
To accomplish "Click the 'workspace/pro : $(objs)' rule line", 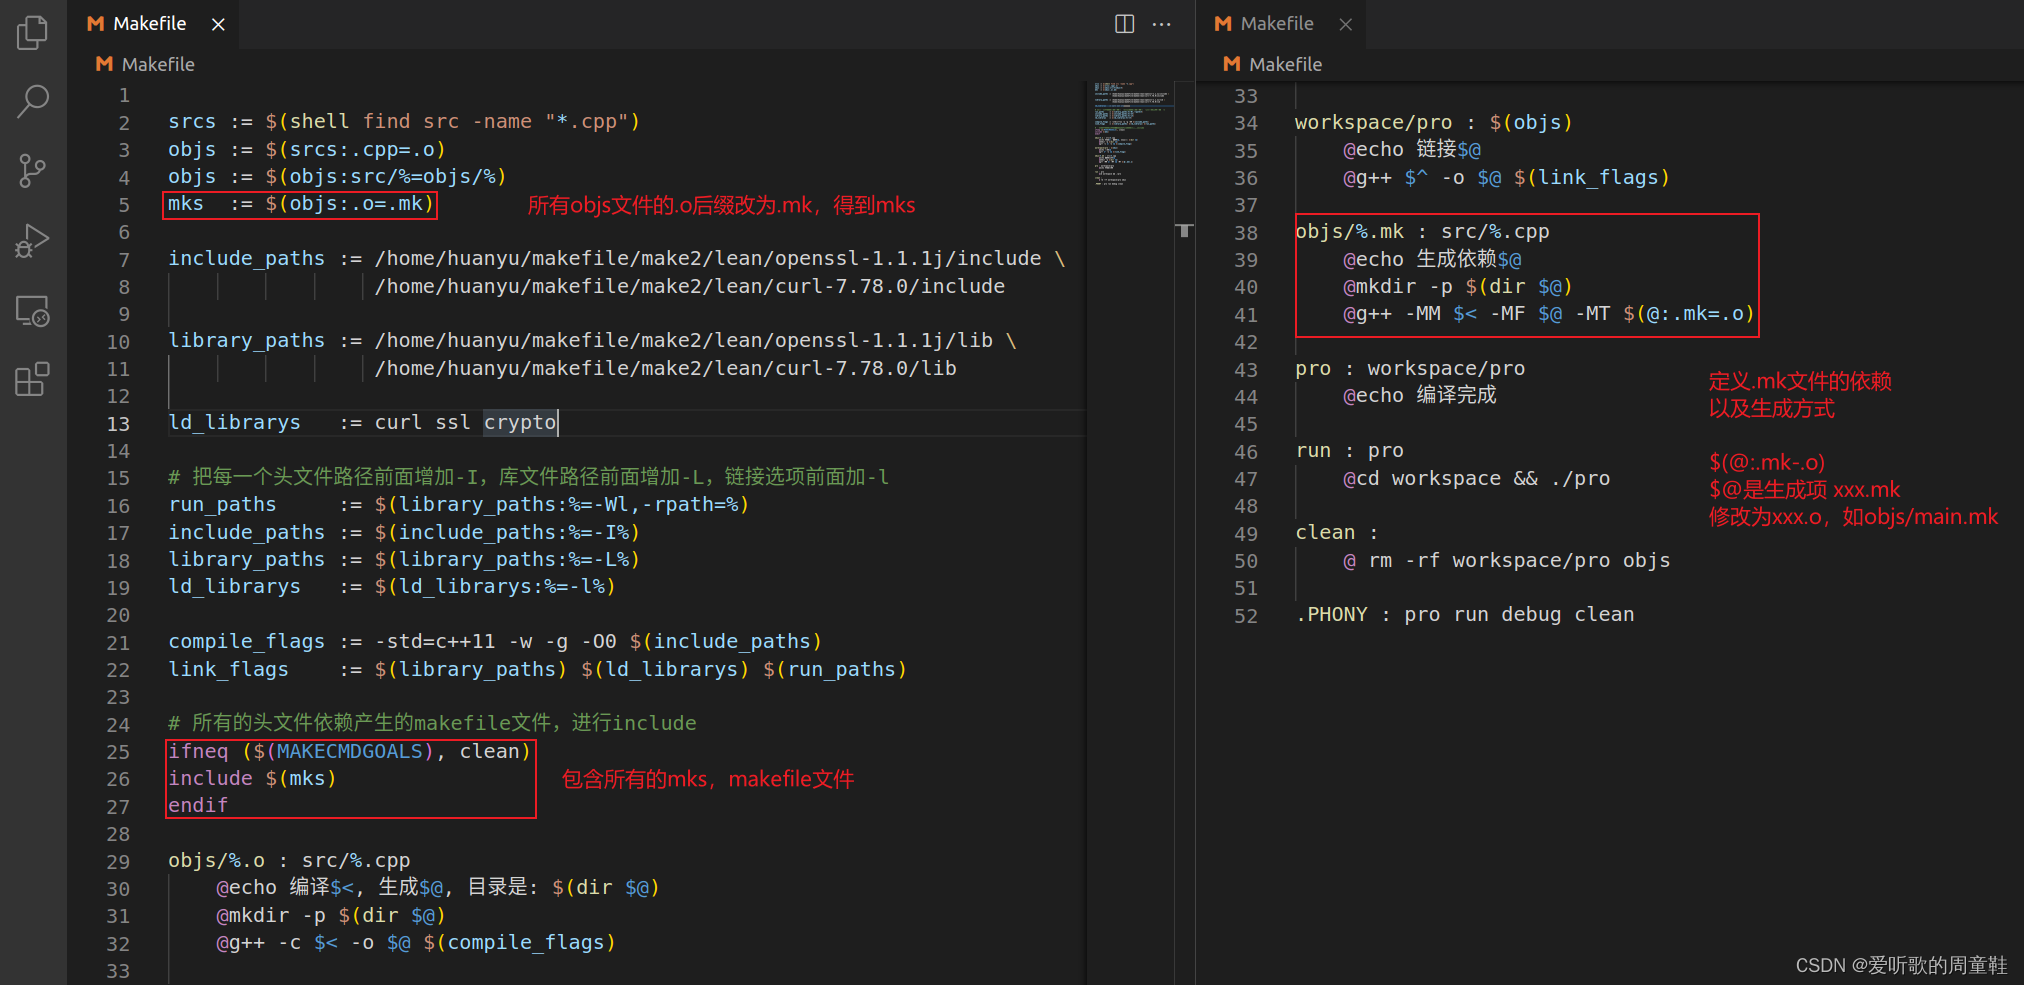I will (x=1433, y=123).
